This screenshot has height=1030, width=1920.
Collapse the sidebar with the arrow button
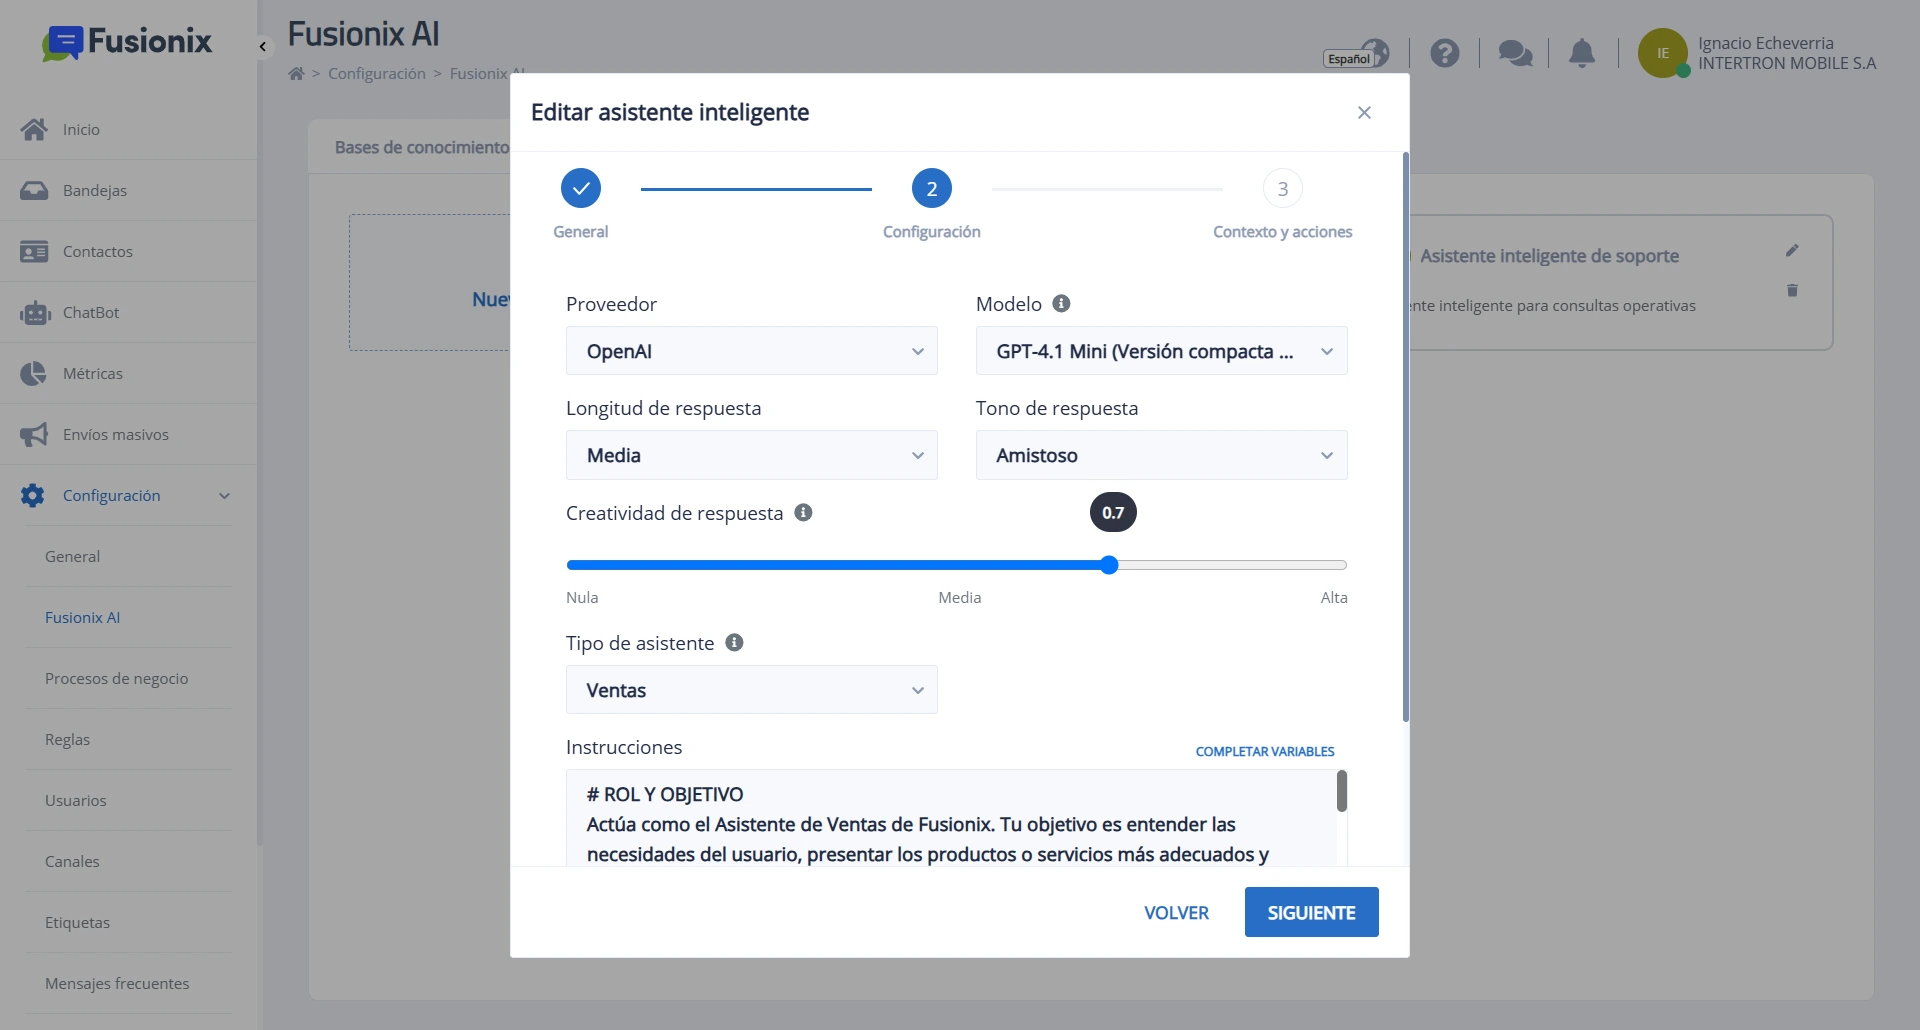tap(262, 47)
